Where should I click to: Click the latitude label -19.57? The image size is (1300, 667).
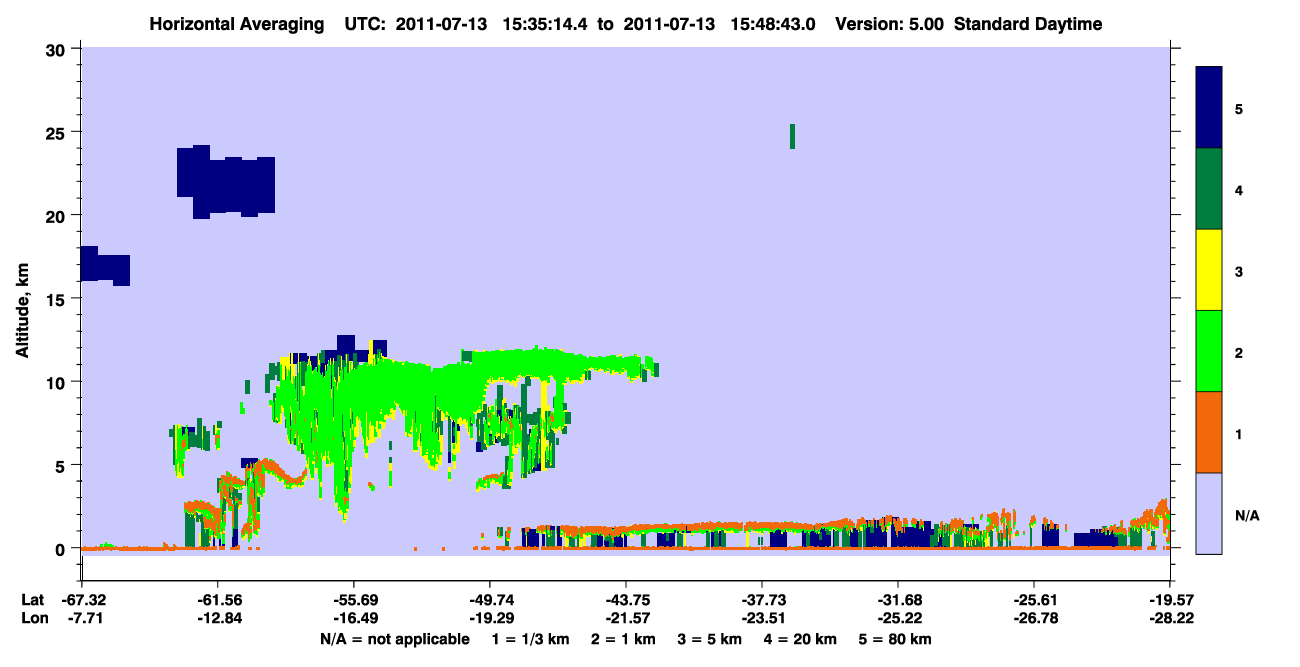[1170, 599]
